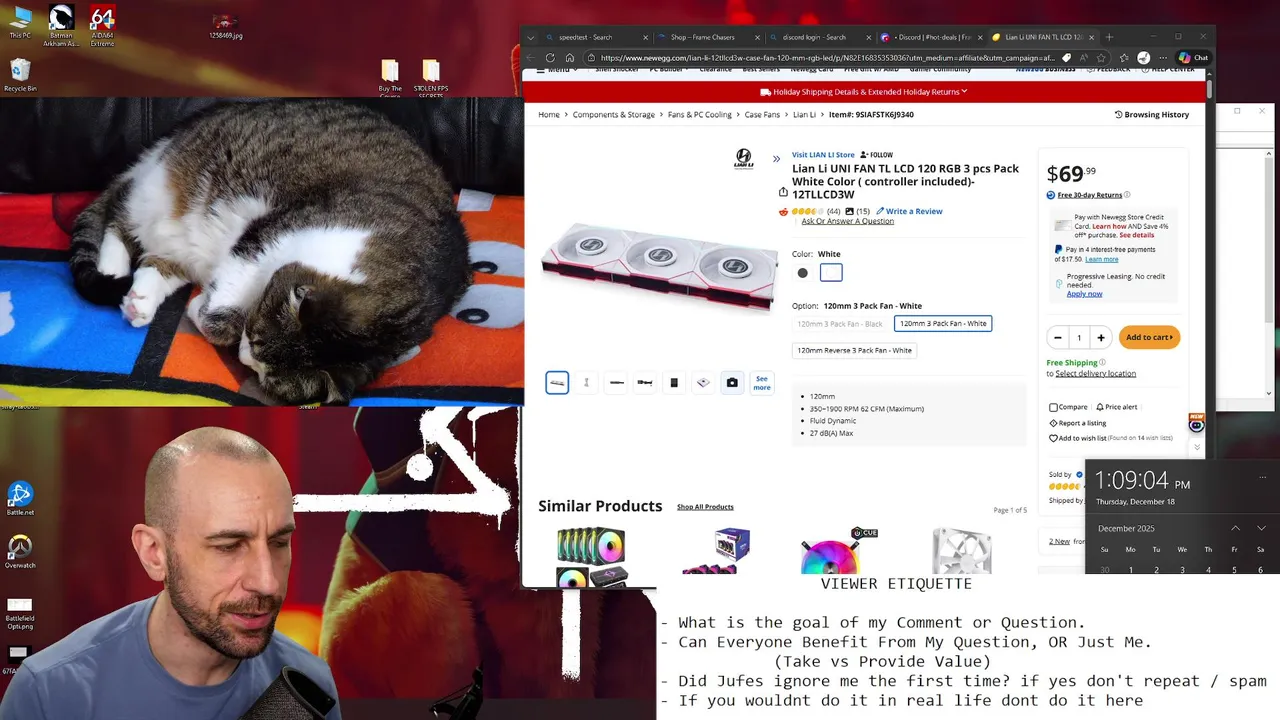Open Copilot Chat button in browser
Screen dimensions: 1280x720
point(1193,58)
